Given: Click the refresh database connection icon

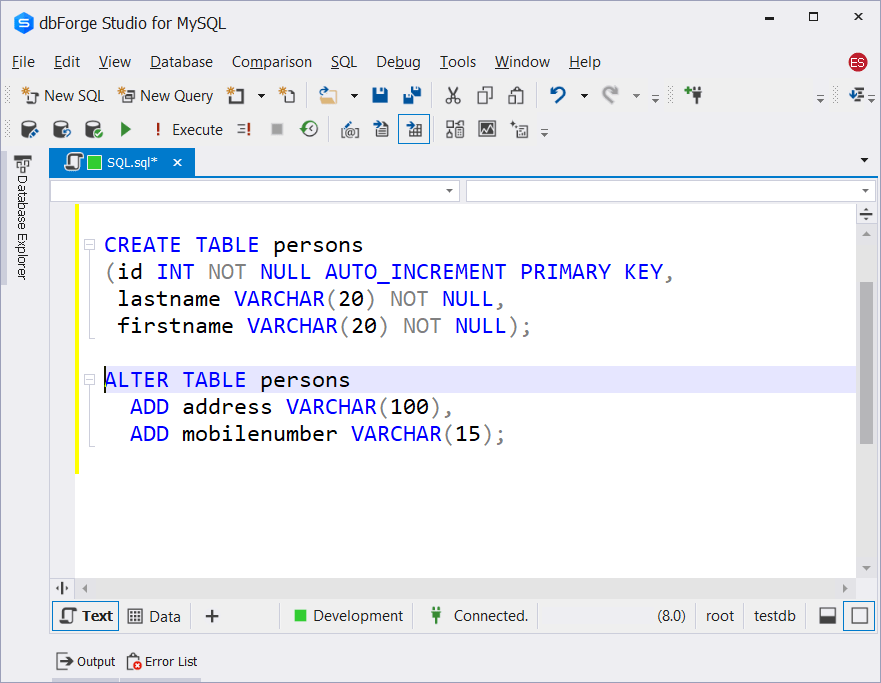Looking at the screenshot, I should tap(61, 130).
